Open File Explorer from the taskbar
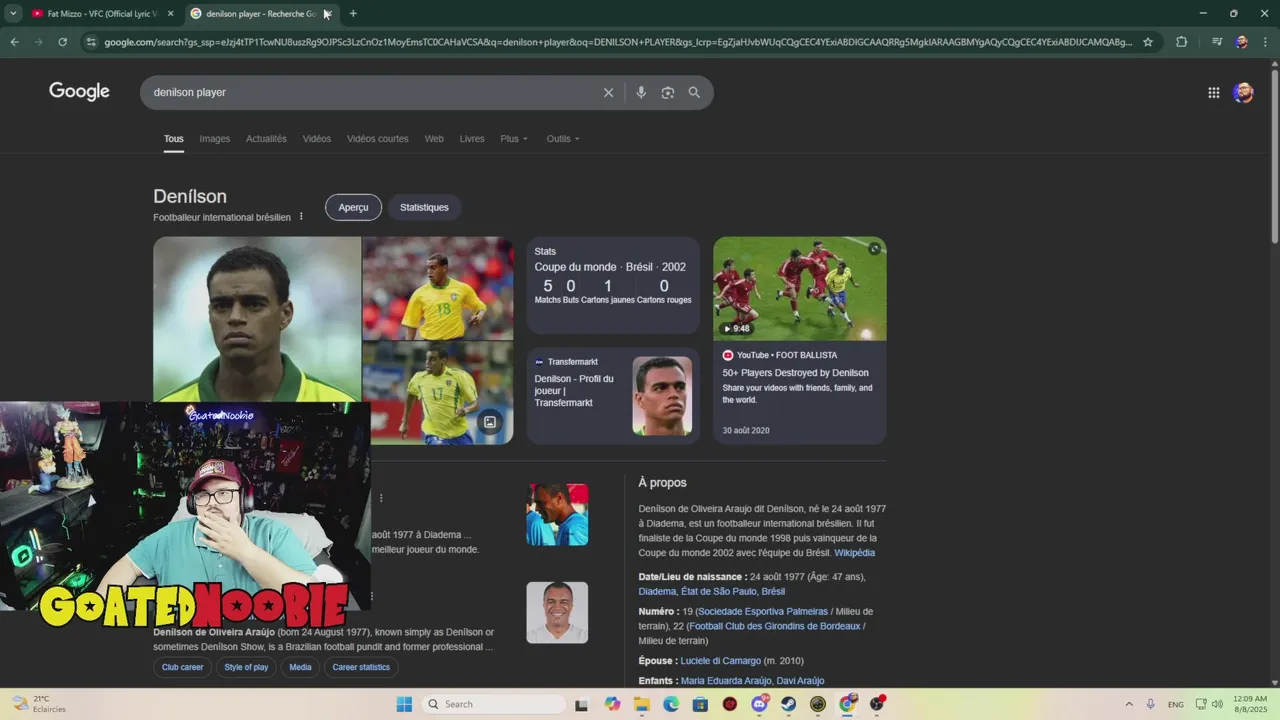This screenshot has height=720, width=1280. 641,704
